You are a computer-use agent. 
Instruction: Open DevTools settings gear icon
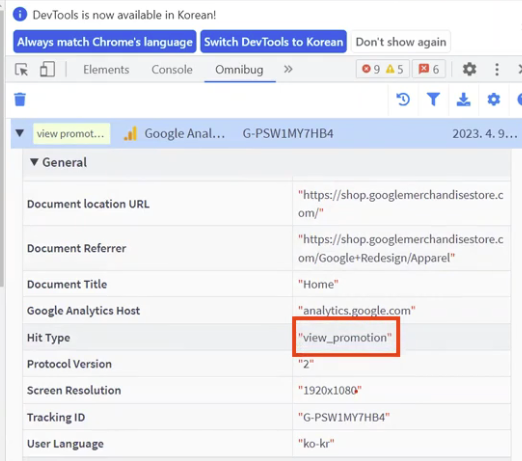(x=469, y=69)
